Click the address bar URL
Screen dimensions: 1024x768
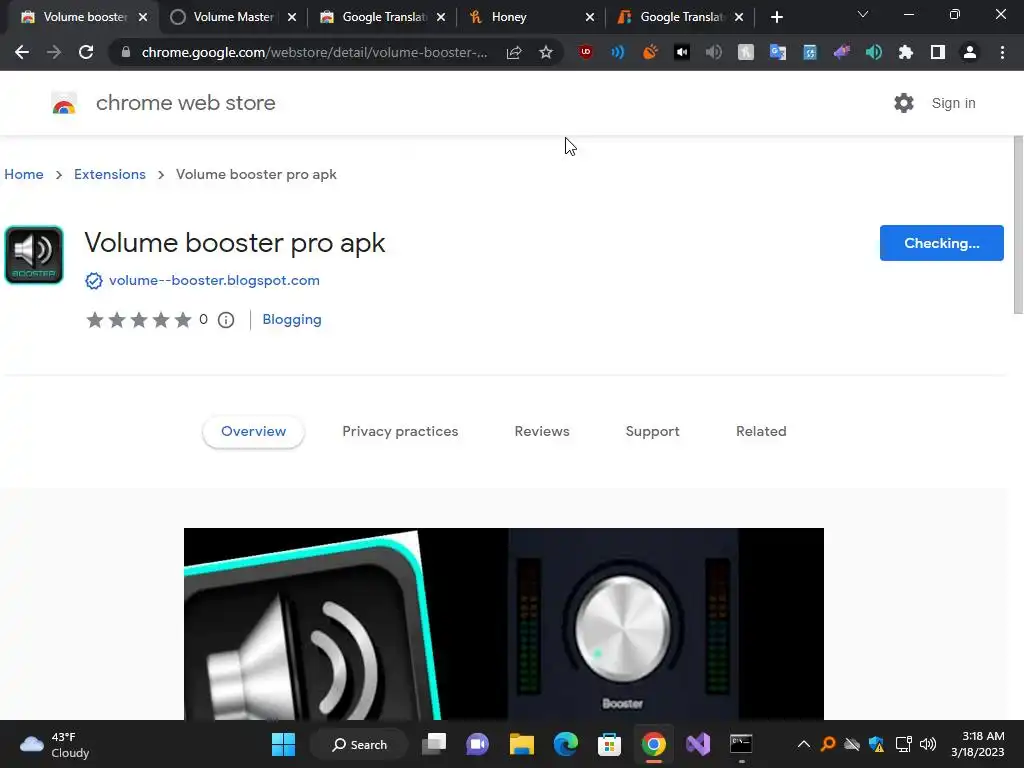(314, 52)
